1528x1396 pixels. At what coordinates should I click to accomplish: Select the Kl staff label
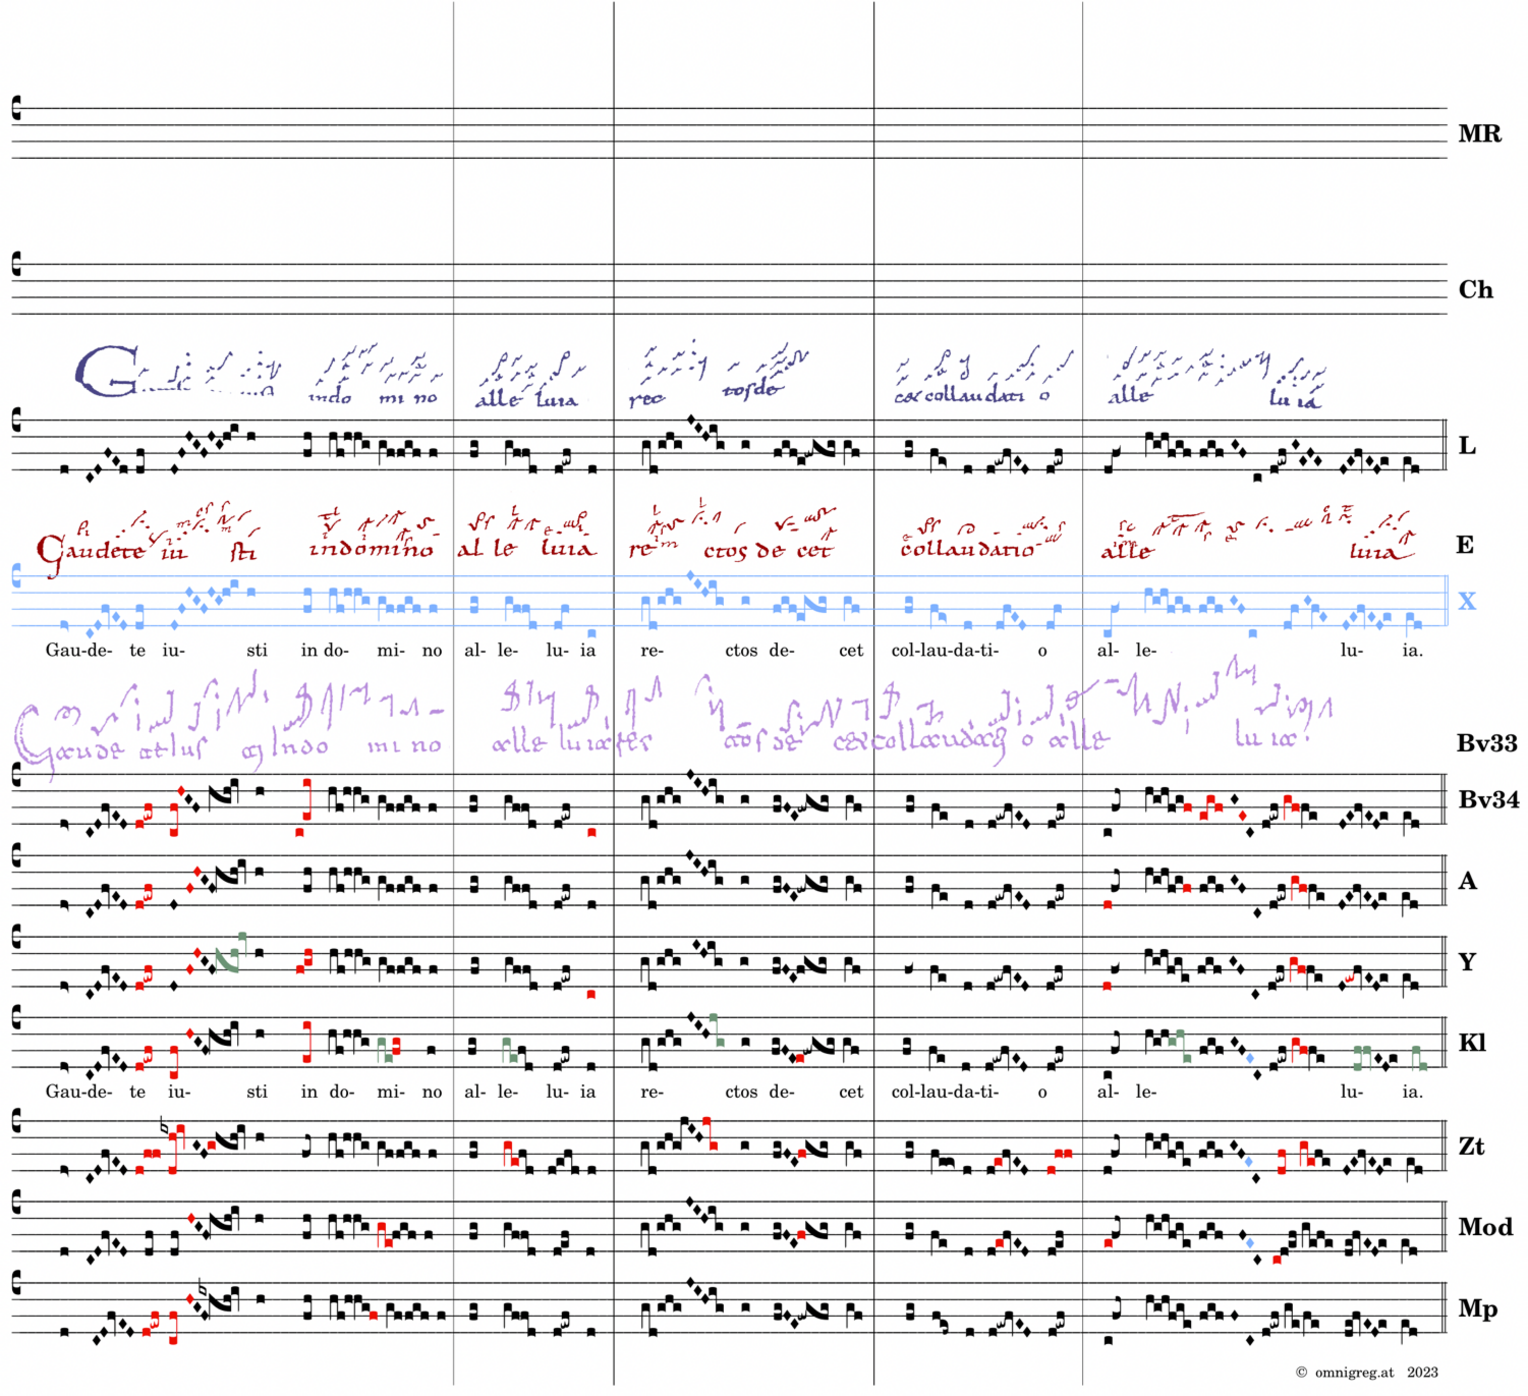(x=1471, y=1043)
